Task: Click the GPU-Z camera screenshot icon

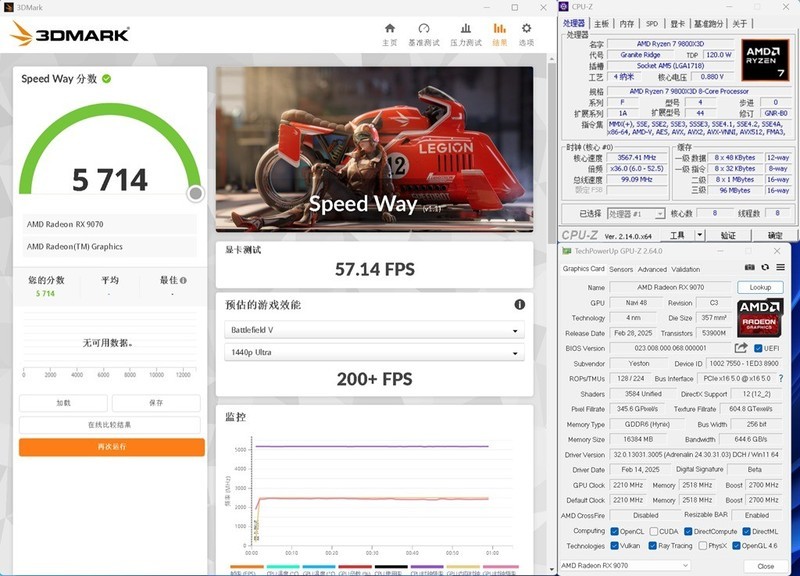Action: 751,268
